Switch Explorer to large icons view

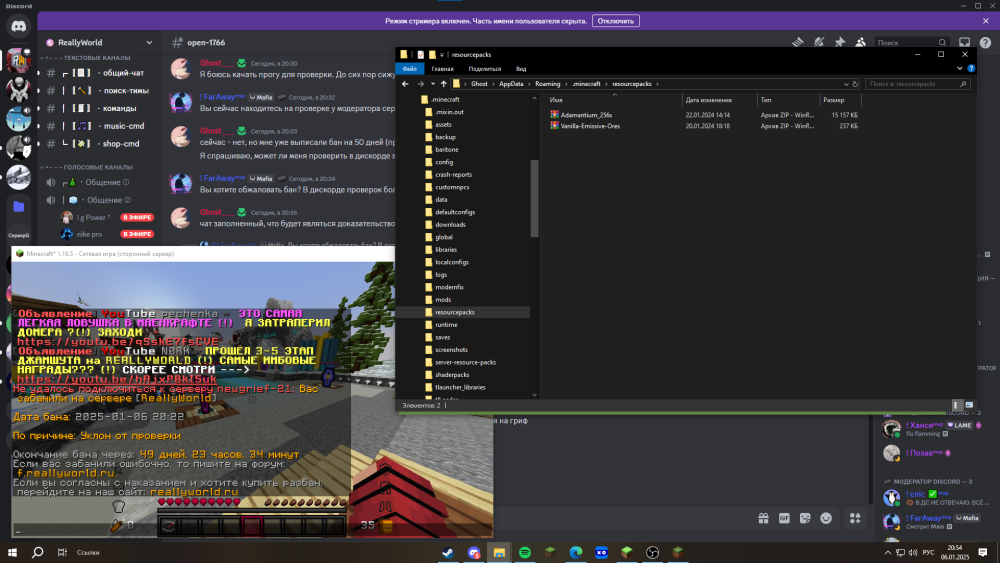(969, 405)
